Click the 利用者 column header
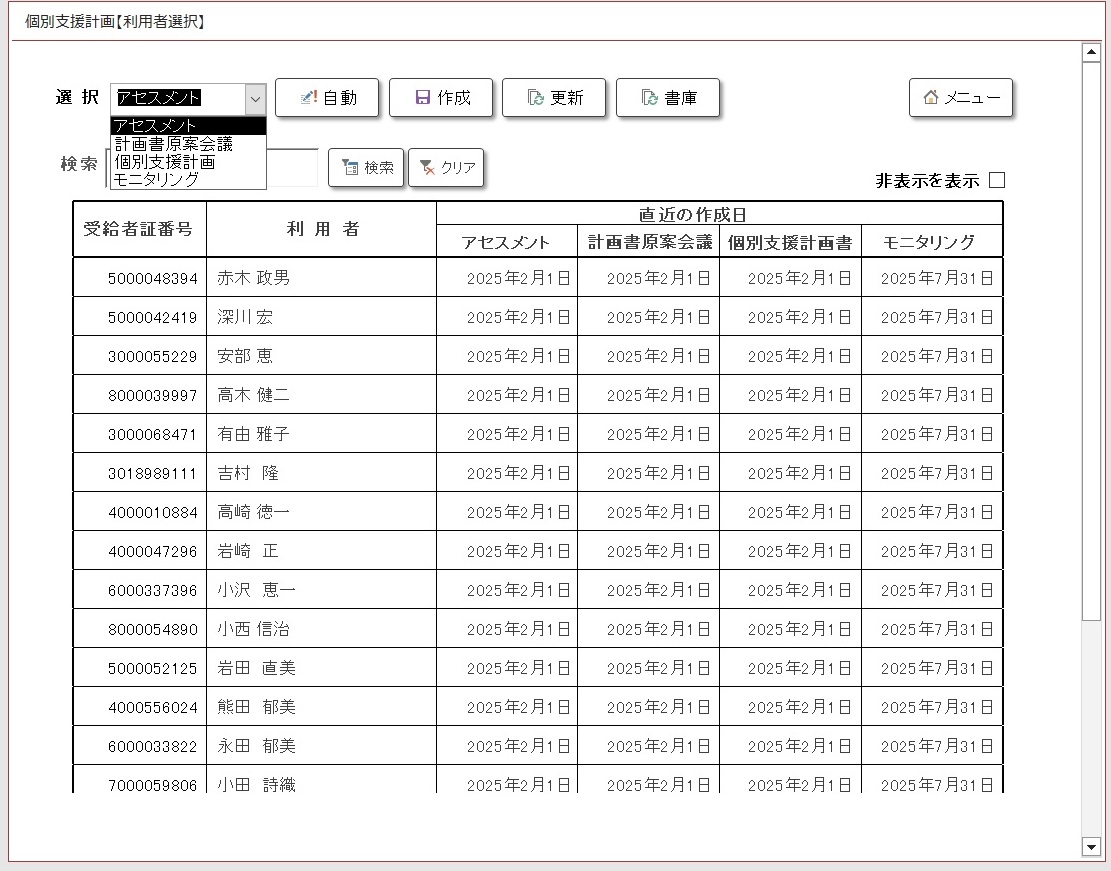 click(321, 229)
